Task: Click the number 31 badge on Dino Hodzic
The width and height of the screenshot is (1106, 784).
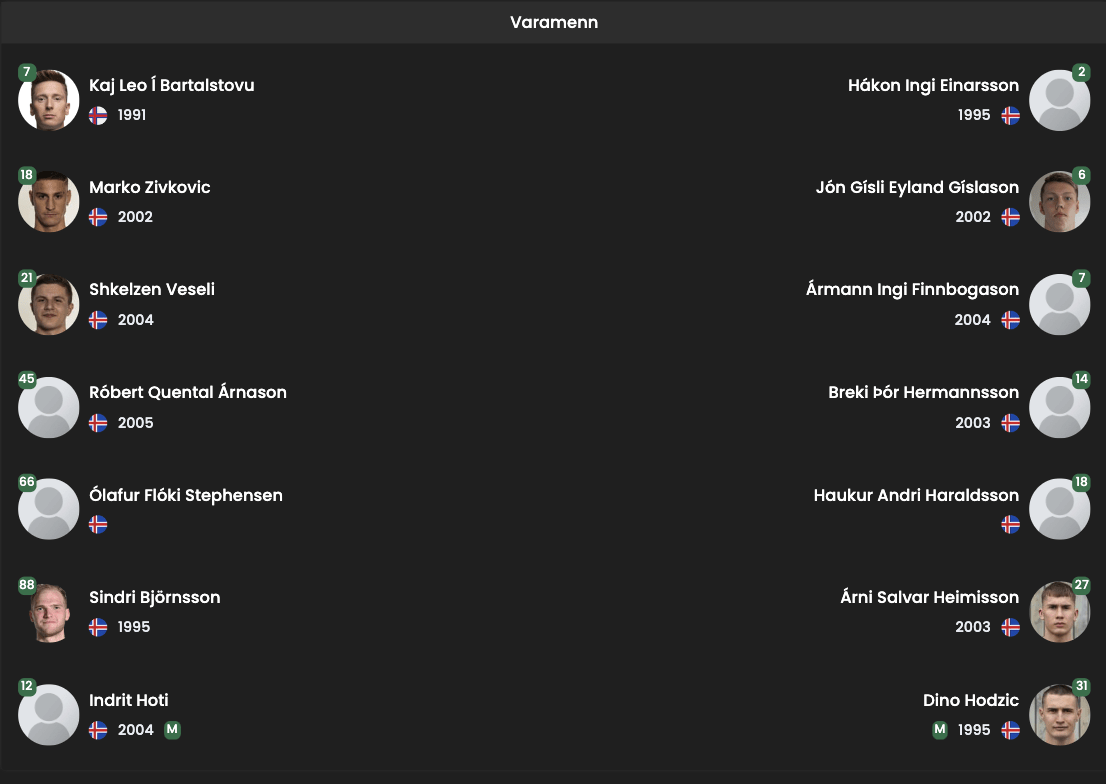Action: pyautogui.click(x=1081, y=687)
